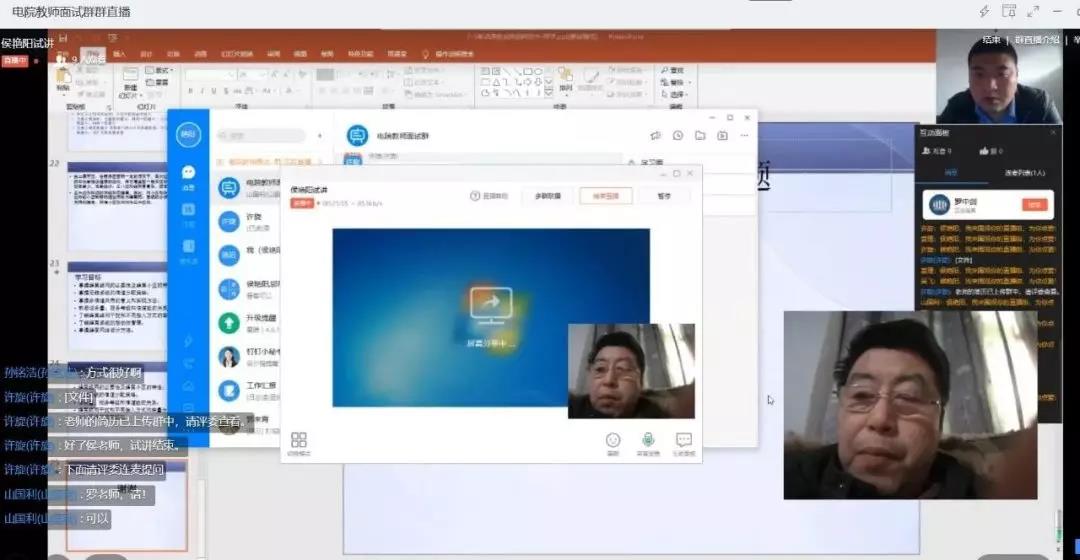Click the live help question icon
This screenshot has height=560, width=1080.
[475, 196]
